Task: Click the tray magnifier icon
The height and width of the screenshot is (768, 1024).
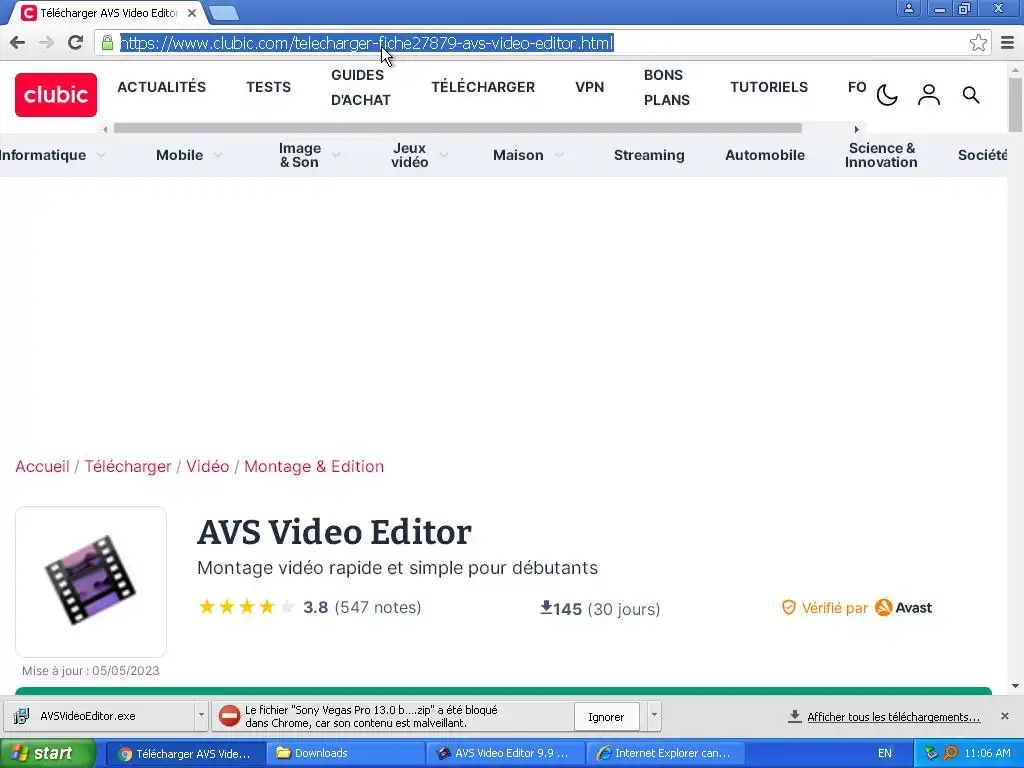Action: (951, 753)
